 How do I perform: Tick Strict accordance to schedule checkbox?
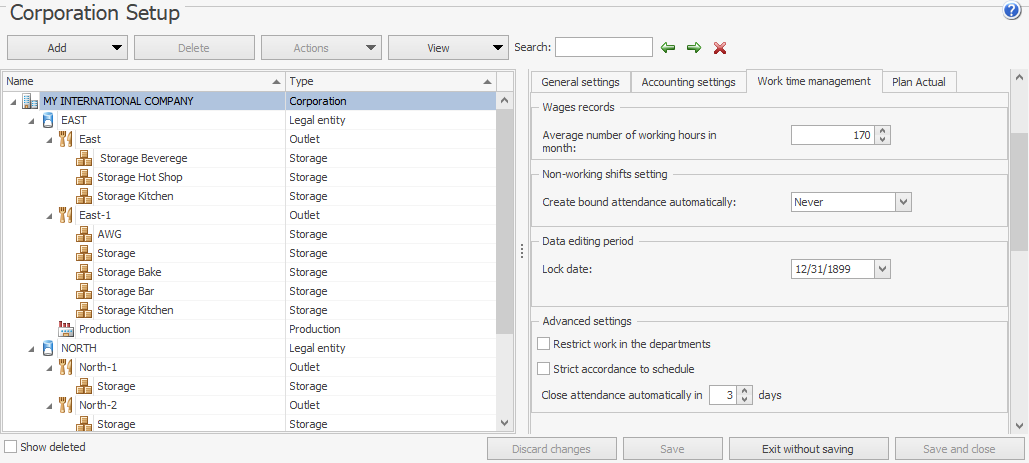coord(545,369)
